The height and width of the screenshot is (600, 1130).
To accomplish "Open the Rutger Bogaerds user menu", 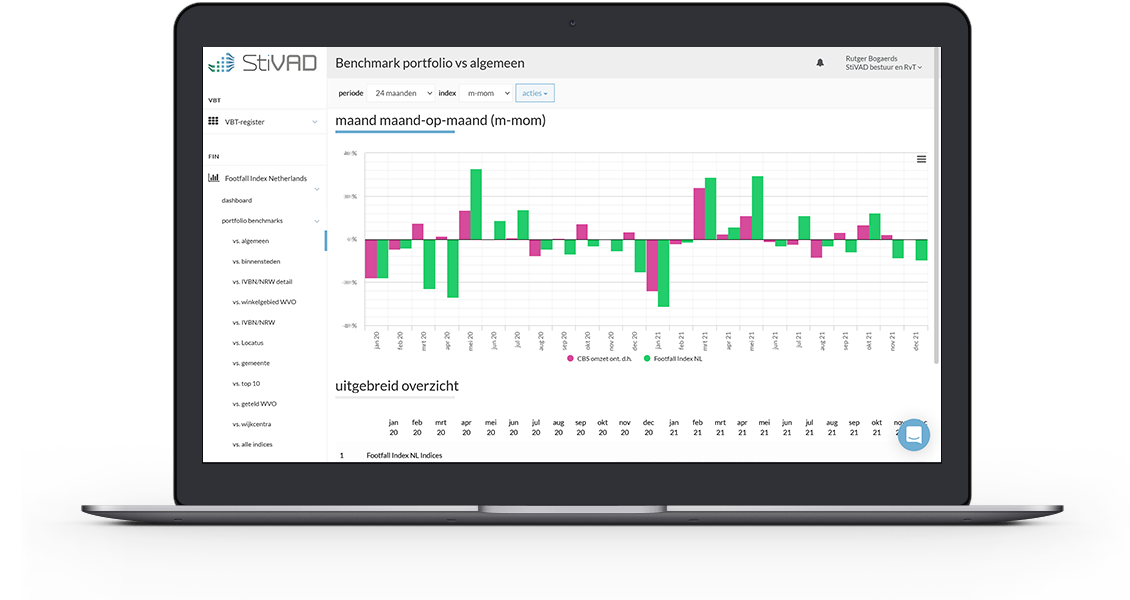I will point(884,63).
